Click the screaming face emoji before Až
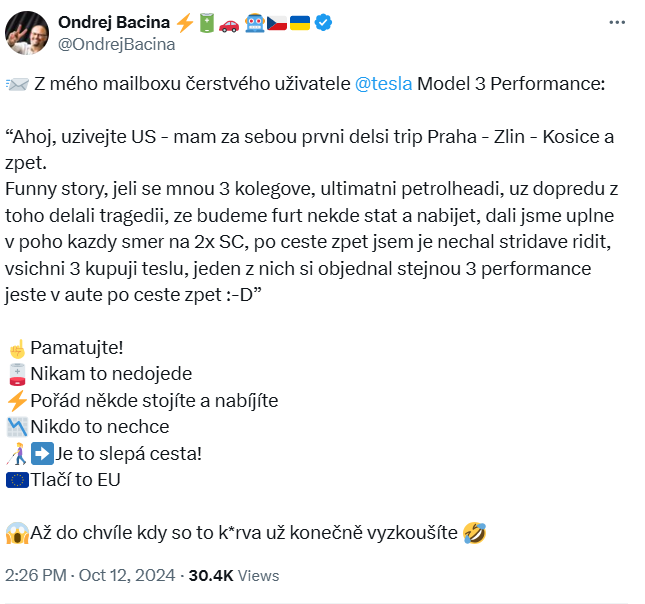Image resolution: width=645 pixels, height=604 pixels. [x=16, y=533]
